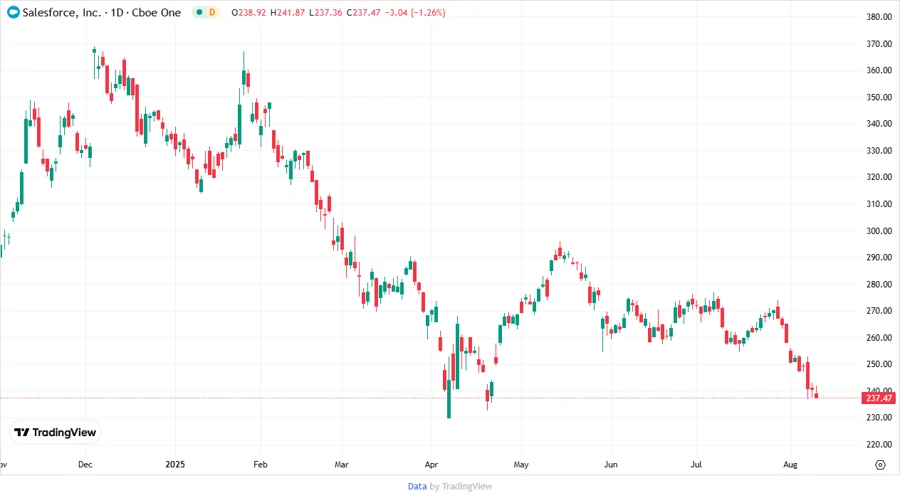The height and width of the screenshot is (498, 900).
Task: Click the Feb label on time axis
Action: [260, 464]
